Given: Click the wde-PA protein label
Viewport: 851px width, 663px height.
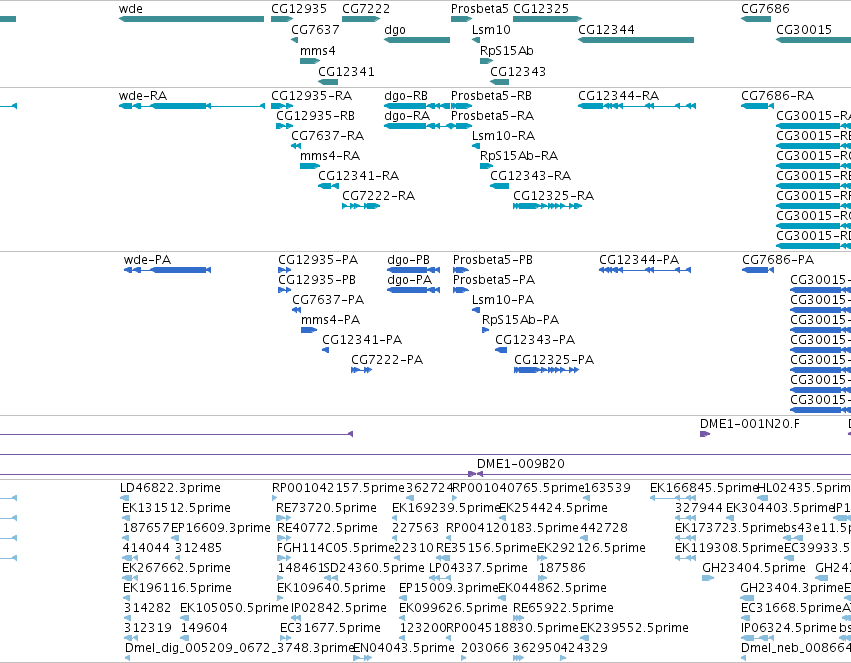Looking at the screenshot, I should point(148,260).
